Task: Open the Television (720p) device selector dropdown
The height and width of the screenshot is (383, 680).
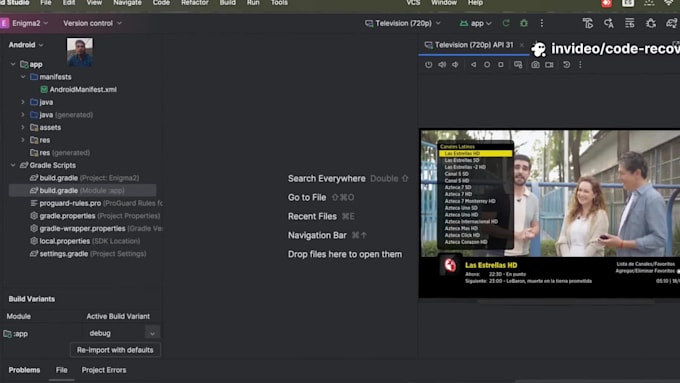Action: click(403, 23)
